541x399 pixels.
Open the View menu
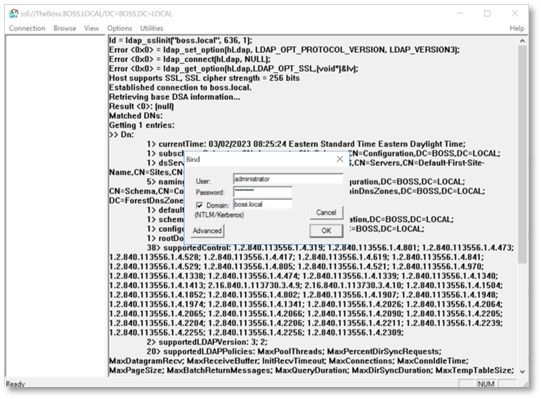pyautogui.click(x=91, y=28)
